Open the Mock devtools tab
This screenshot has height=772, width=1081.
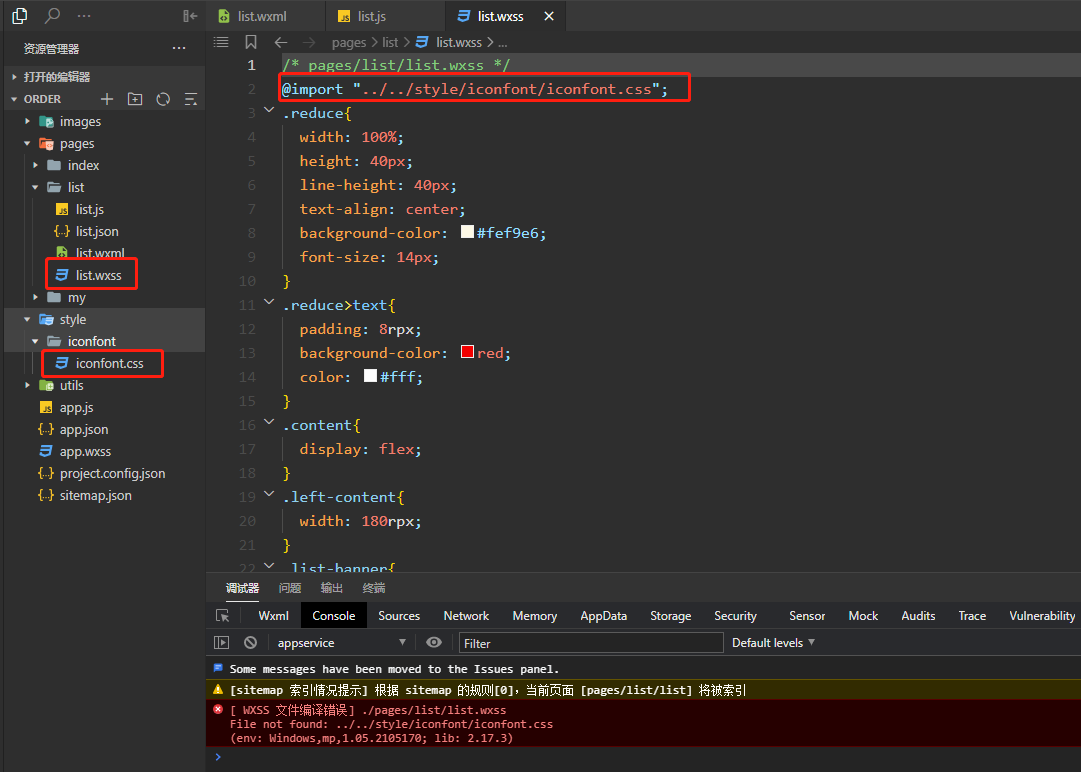click(862, 616)
